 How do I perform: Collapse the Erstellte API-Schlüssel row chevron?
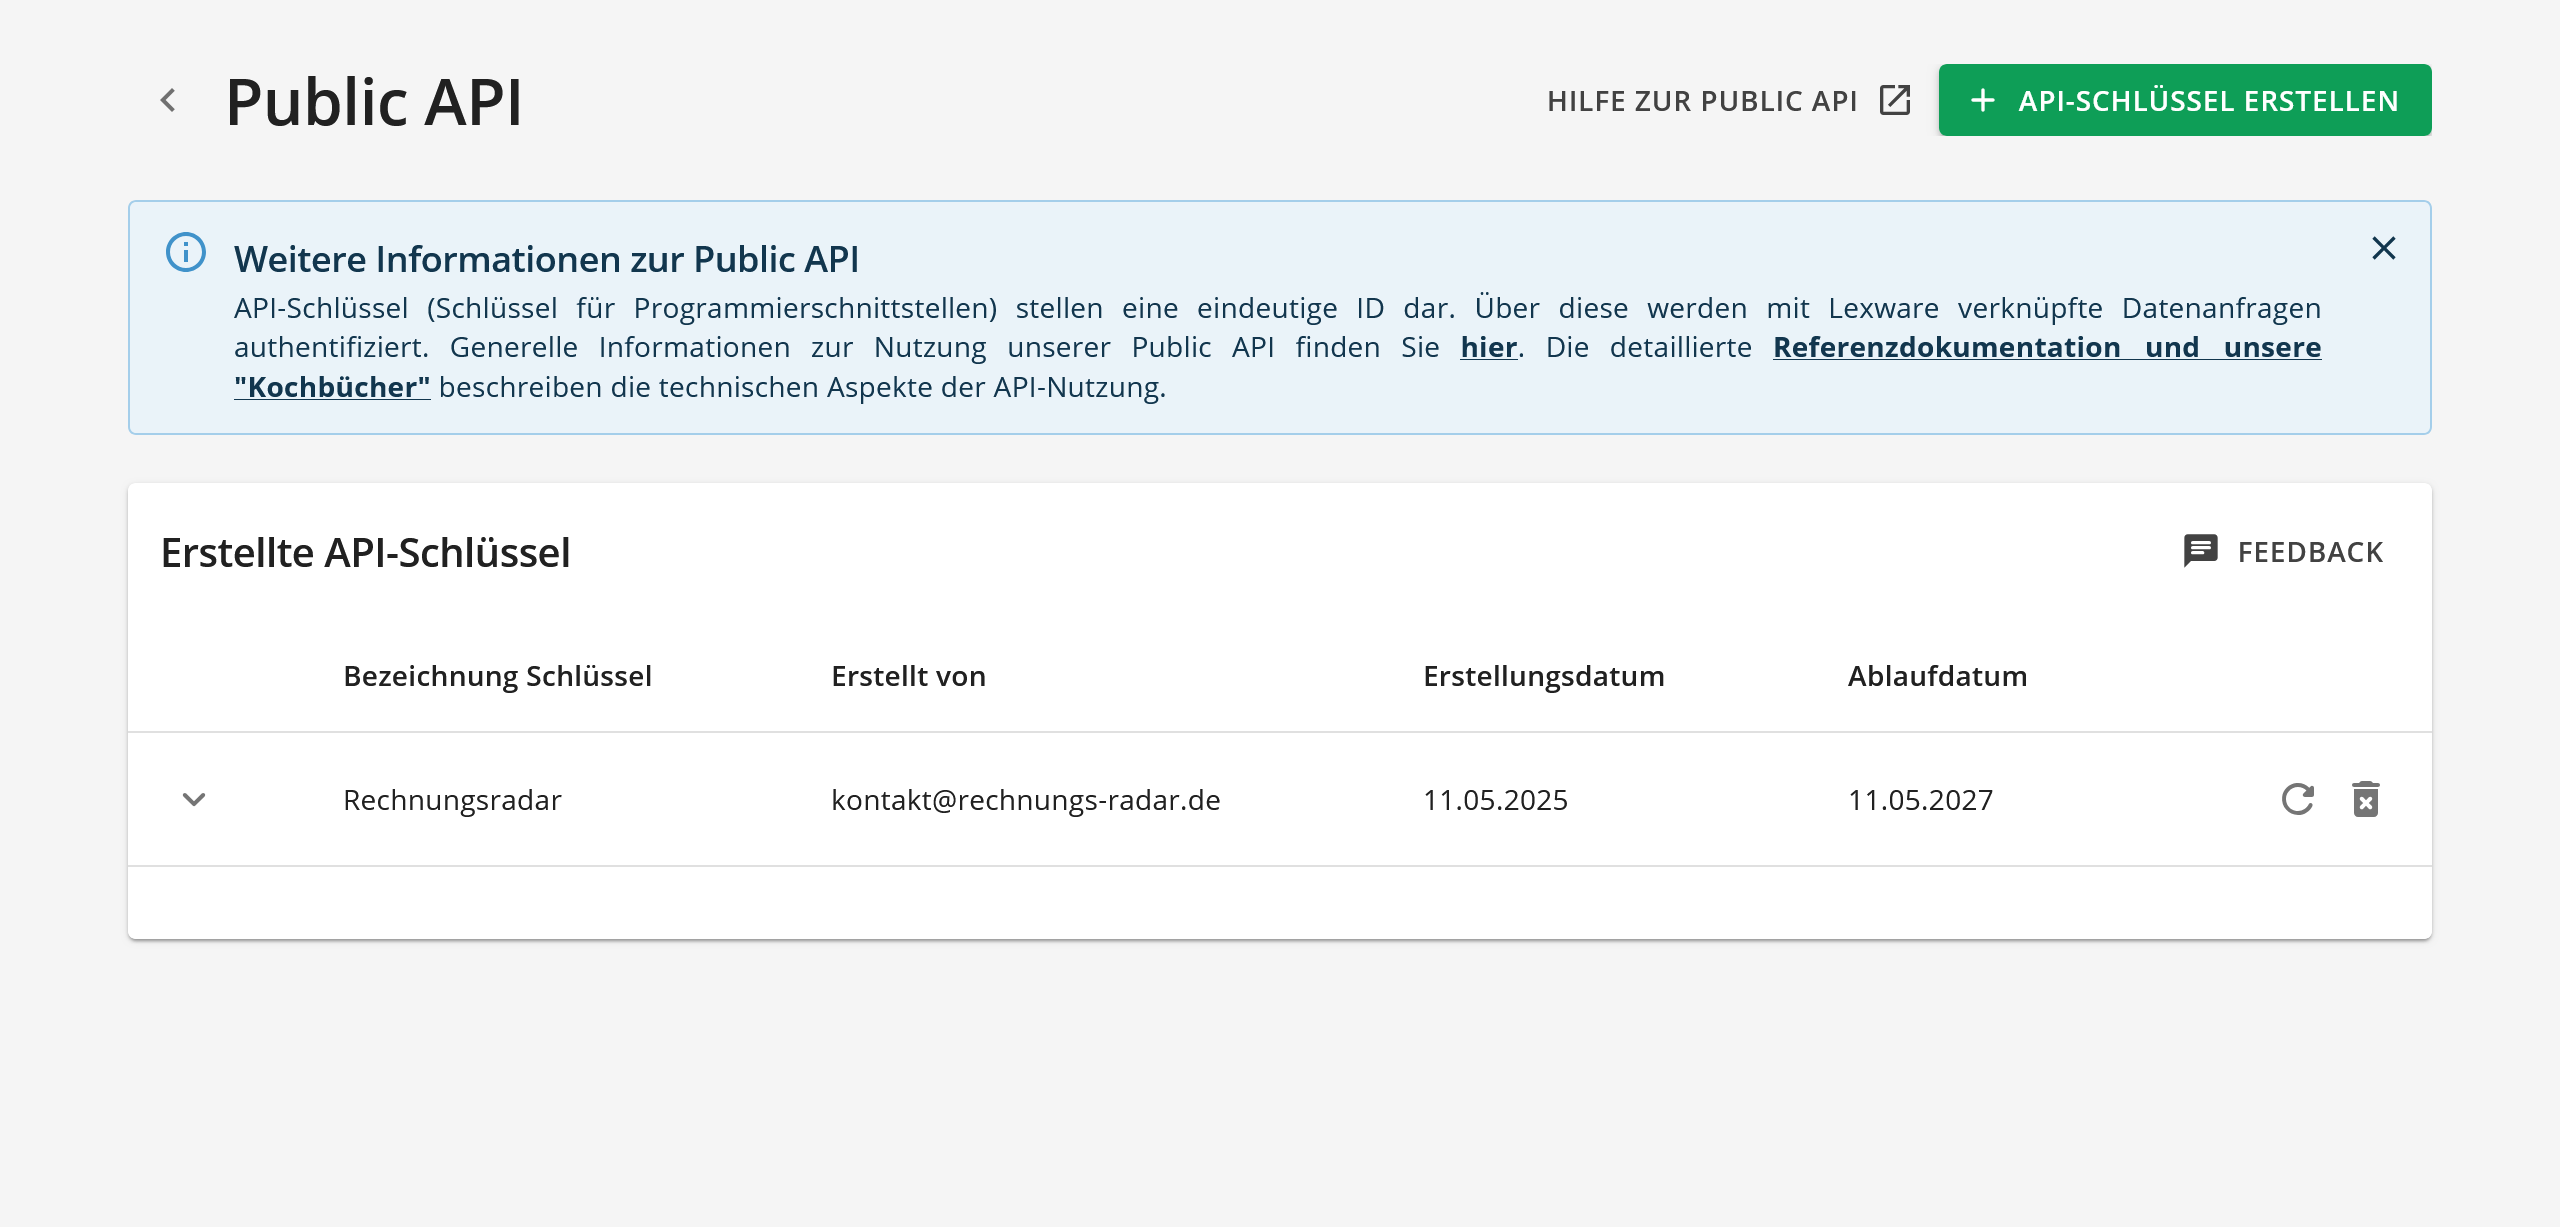pyautogui.click(x=194, y=800)
